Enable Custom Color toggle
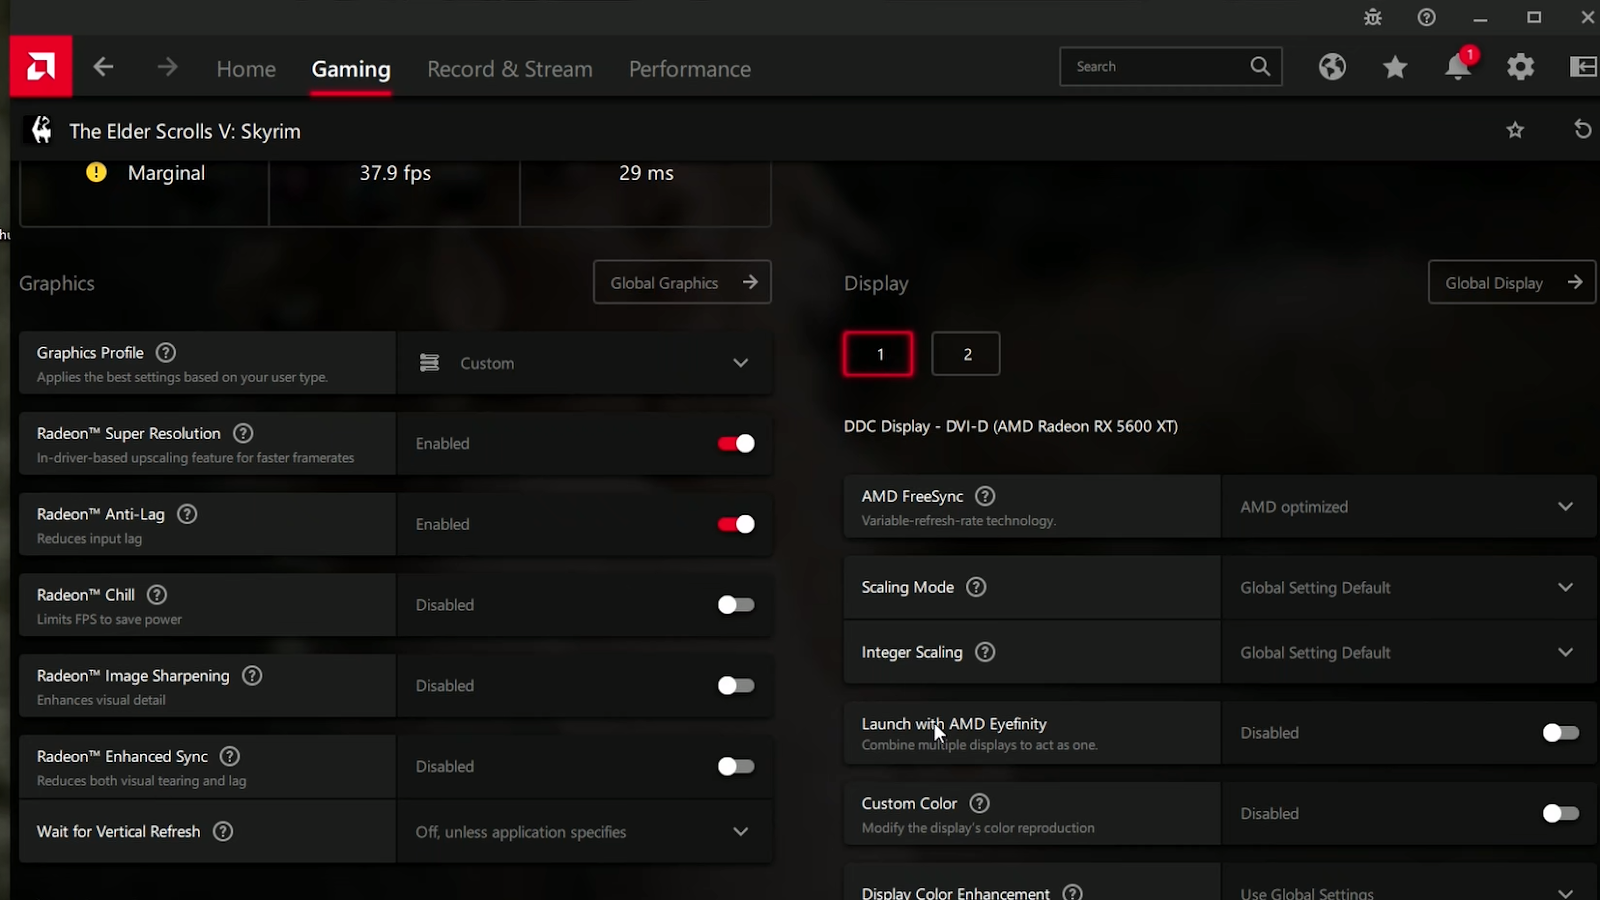Image resolution: width=1600 pixels, height=900 pixels. coord(1561,813)
